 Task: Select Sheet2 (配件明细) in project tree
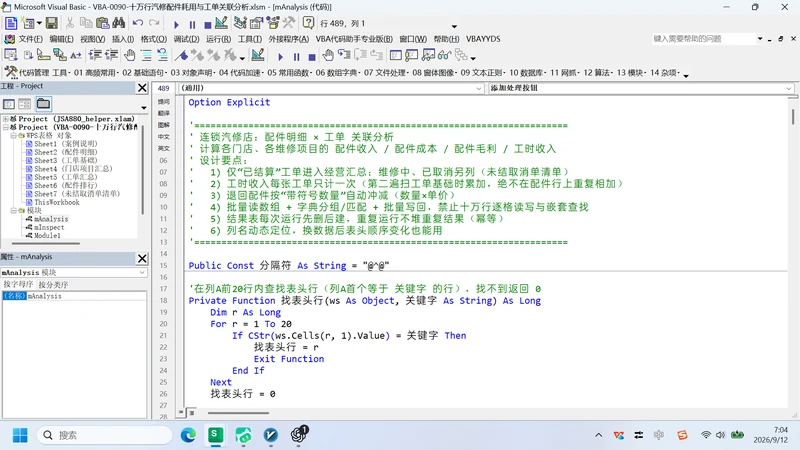(x=65, y=153)
